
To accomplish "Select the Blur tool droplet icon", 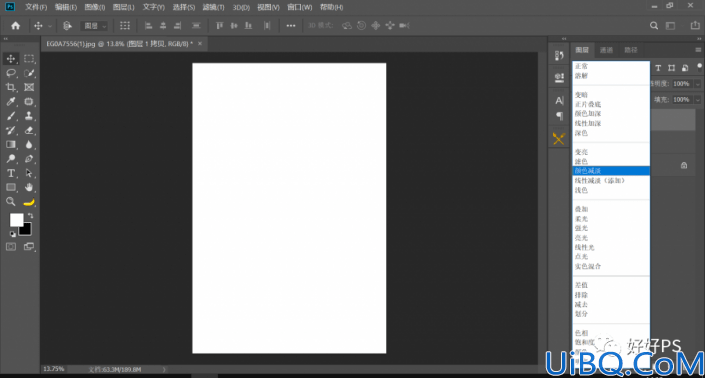I will pyautogui.click(x=29, y=145).
